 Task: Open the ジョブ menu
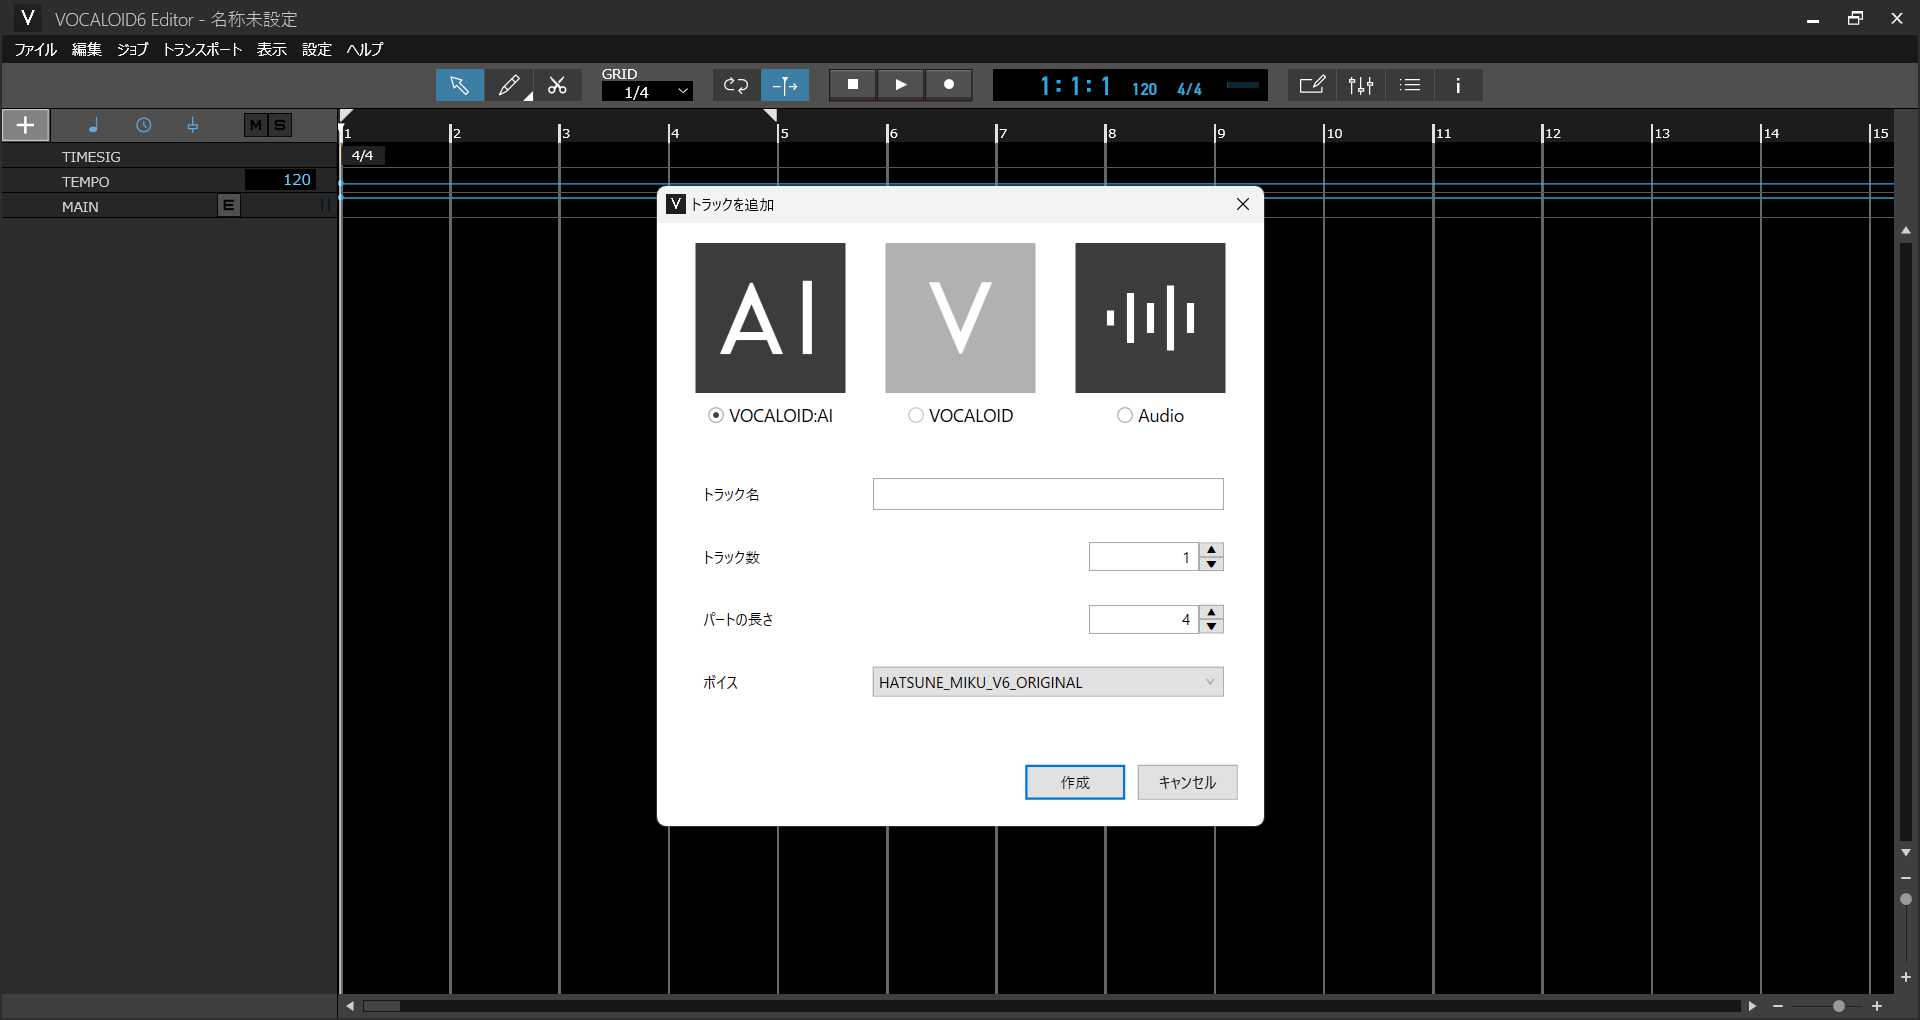pos(132,49)
